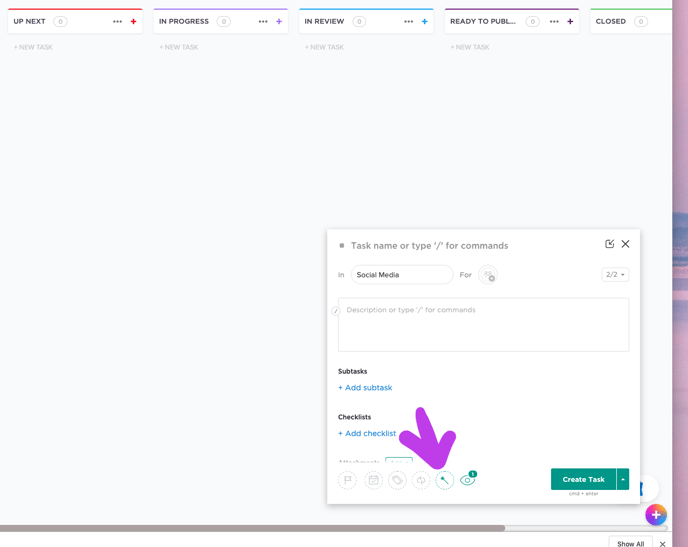Viewport: 688px width, 547px height.
Task: Click the assignee avatar next to For
Action: pyautogui.click(x=487, y=275)
